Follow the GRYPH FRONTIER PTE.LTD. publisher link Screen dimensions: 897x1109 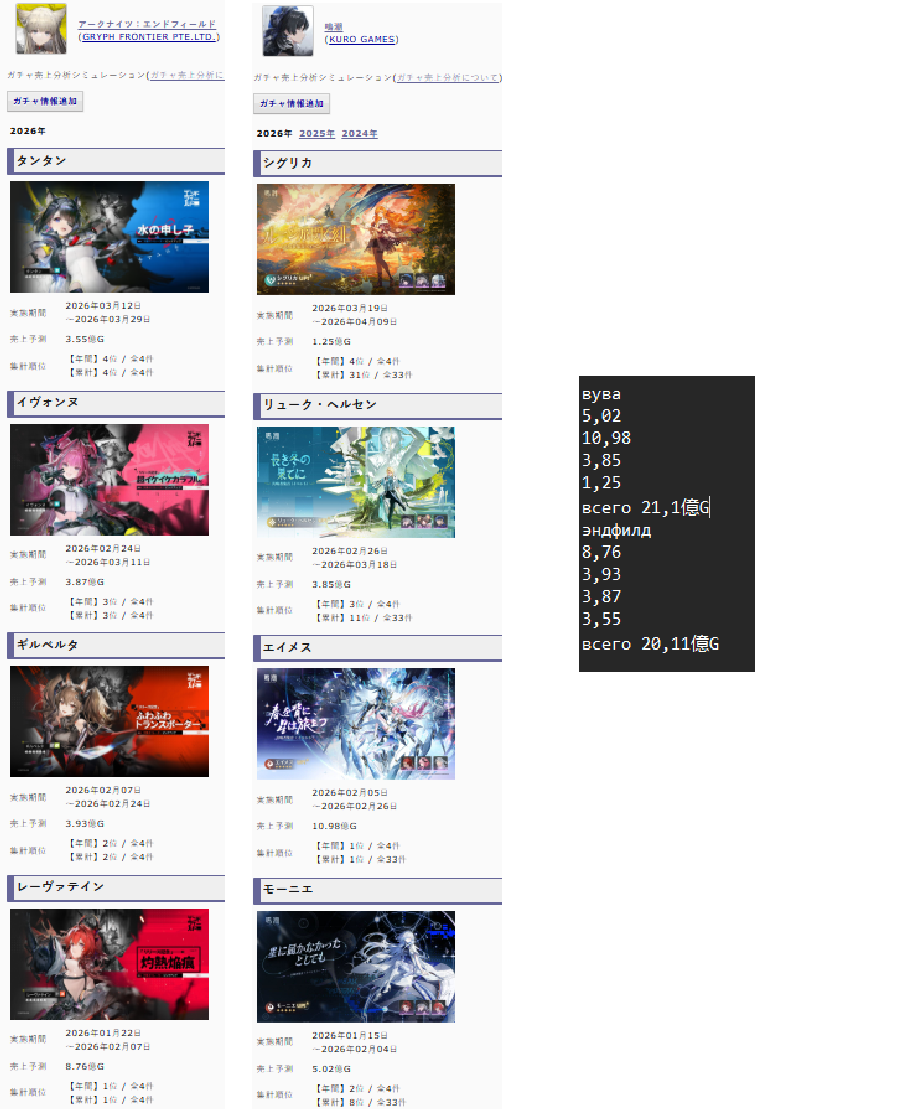[x=148, y=37]
